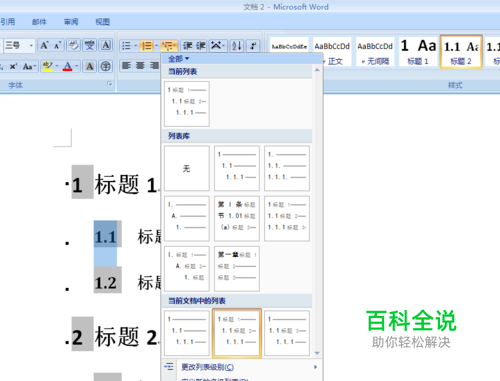
Task: Click the font color red A
Action: click(x=67, y=66)
